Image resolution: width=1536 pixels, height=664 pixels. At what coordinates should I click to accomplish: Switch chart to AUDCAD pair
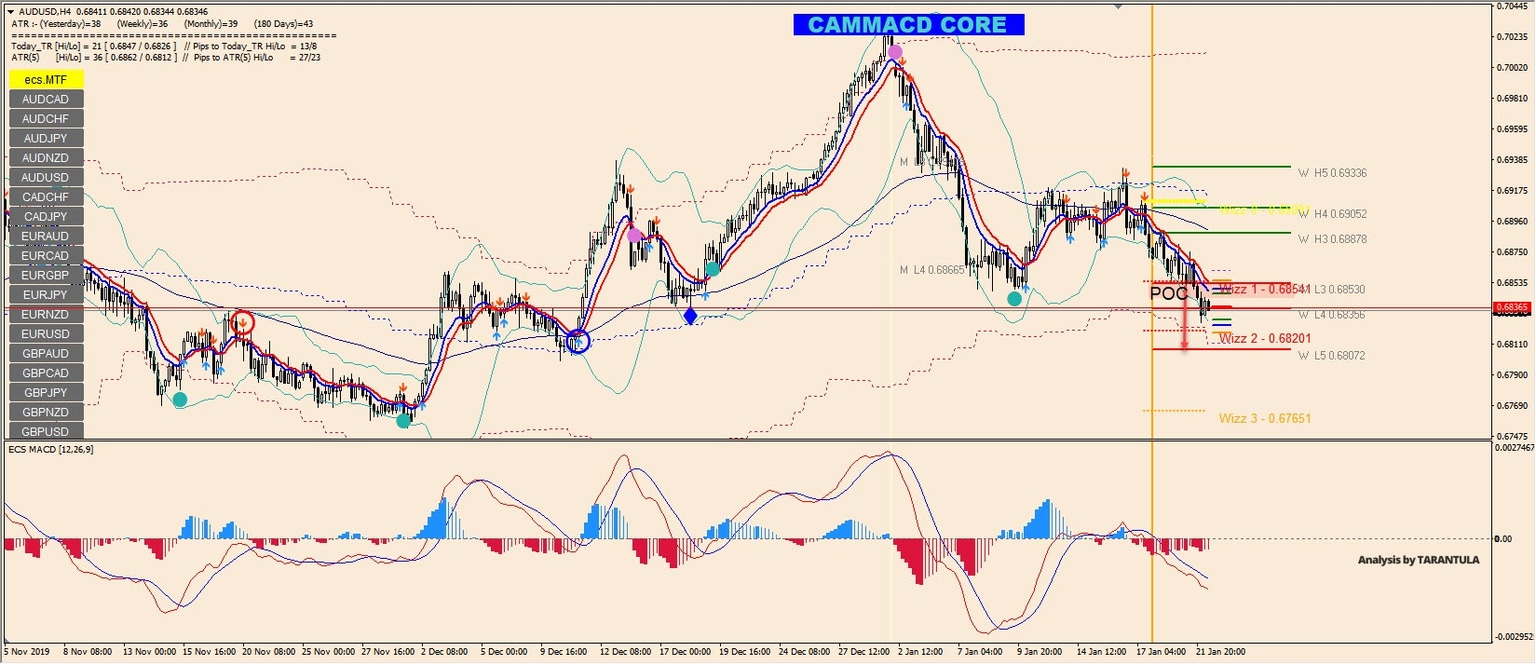point(44,99)
